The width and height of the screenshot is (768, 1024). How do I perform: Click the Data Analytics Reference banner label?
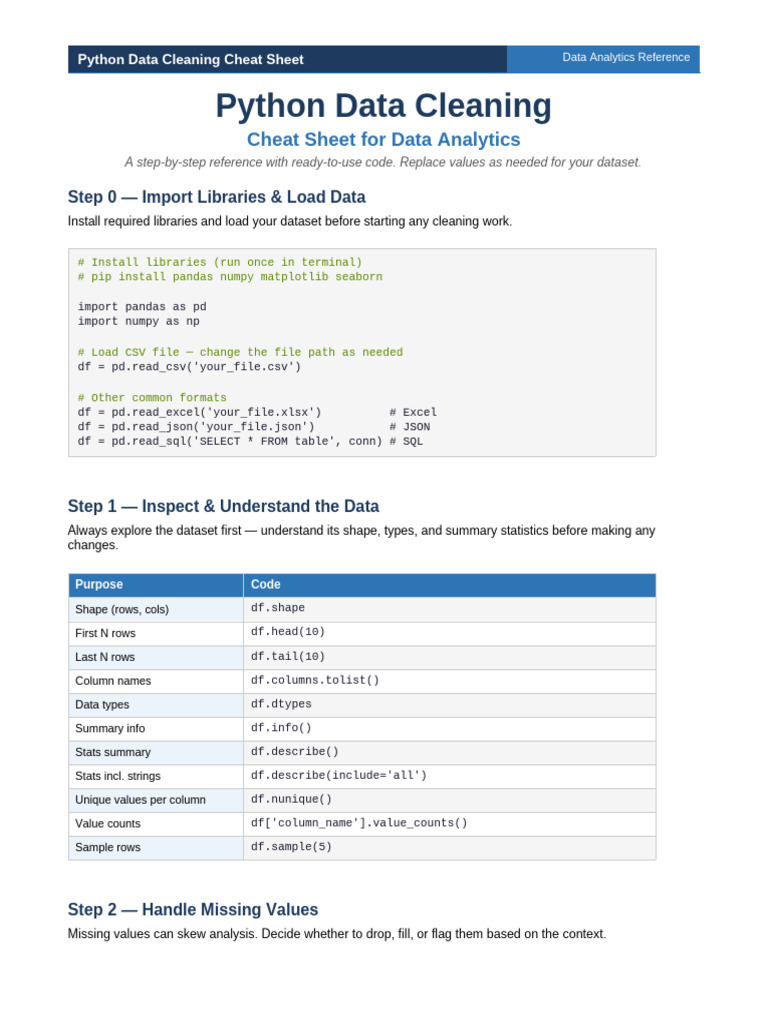click(x=626, y=57)
